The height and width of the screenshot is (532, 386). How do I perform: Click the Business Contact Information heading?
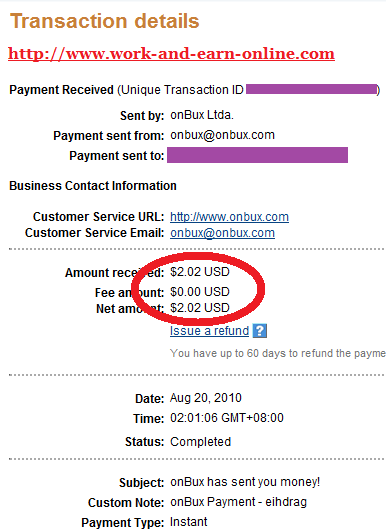click(93, 186)
